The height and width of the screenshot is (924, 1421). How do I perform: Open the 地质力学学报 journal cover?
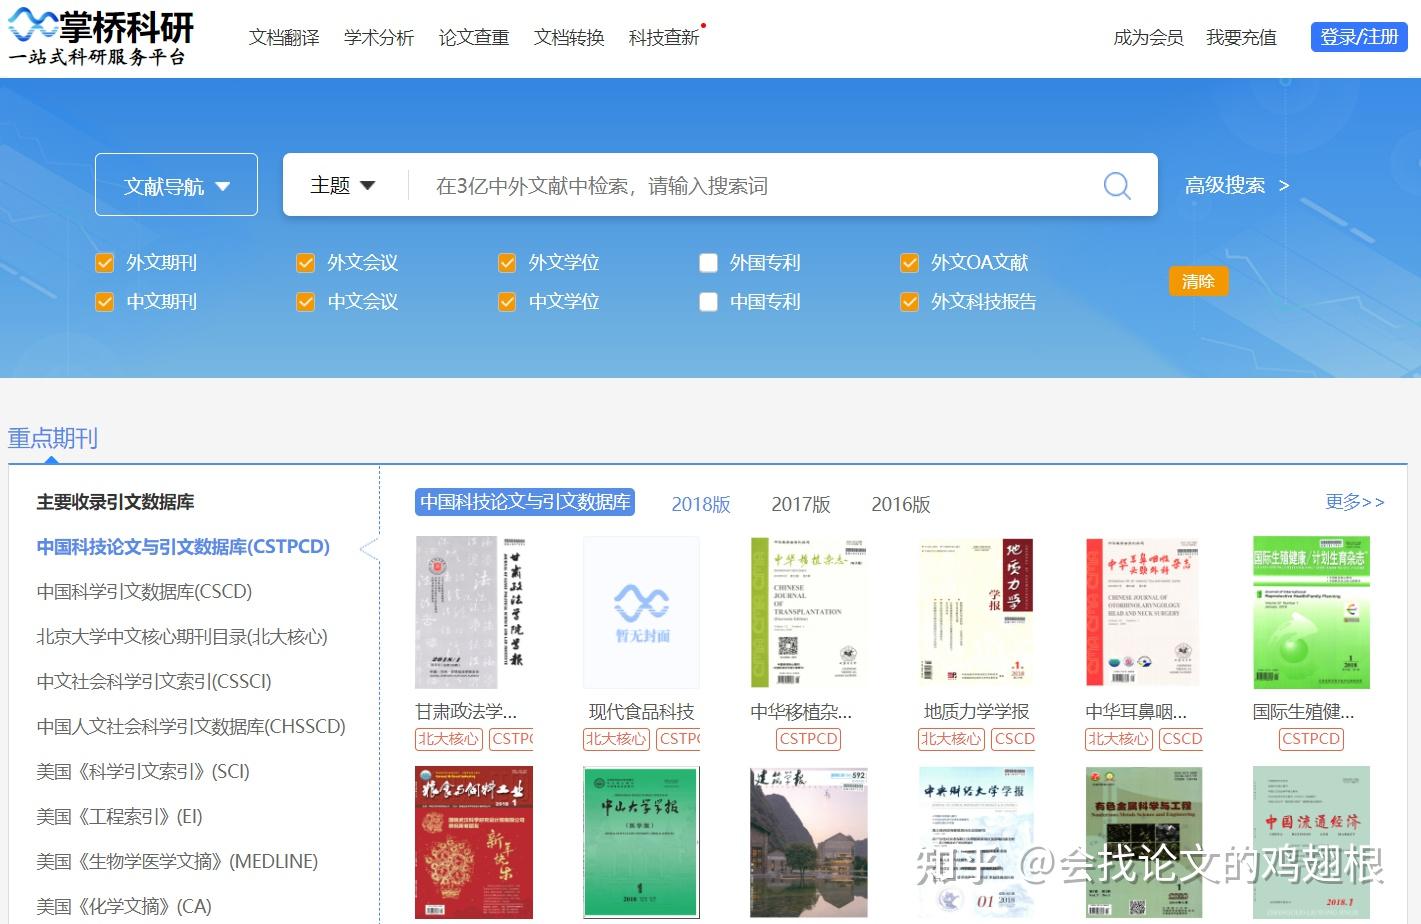point(976,612)
